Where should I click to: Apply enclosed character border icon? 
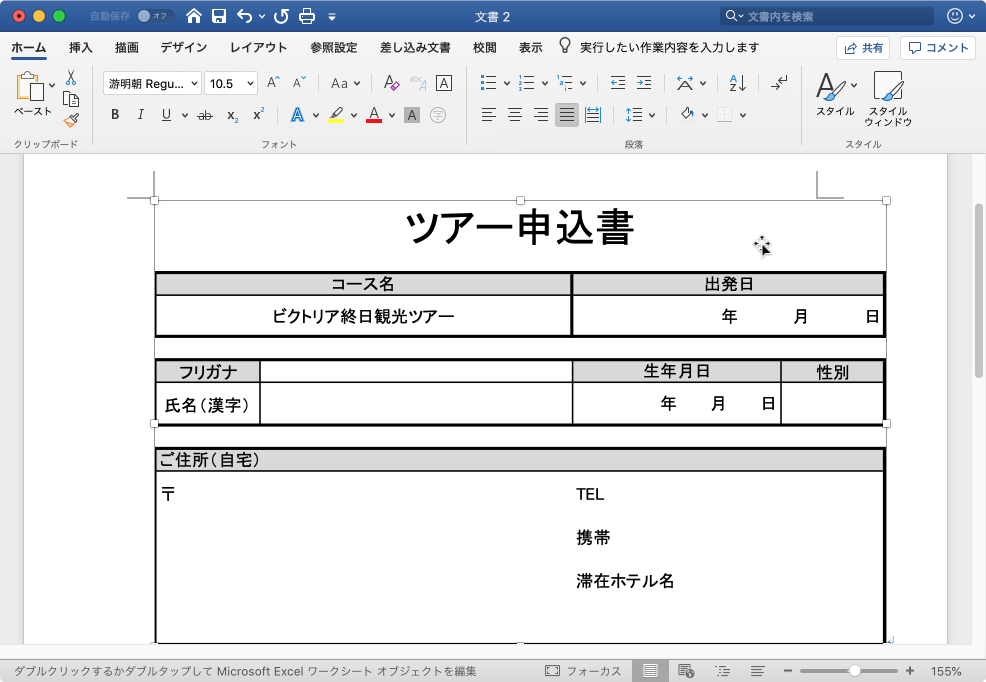coord(444,83)
